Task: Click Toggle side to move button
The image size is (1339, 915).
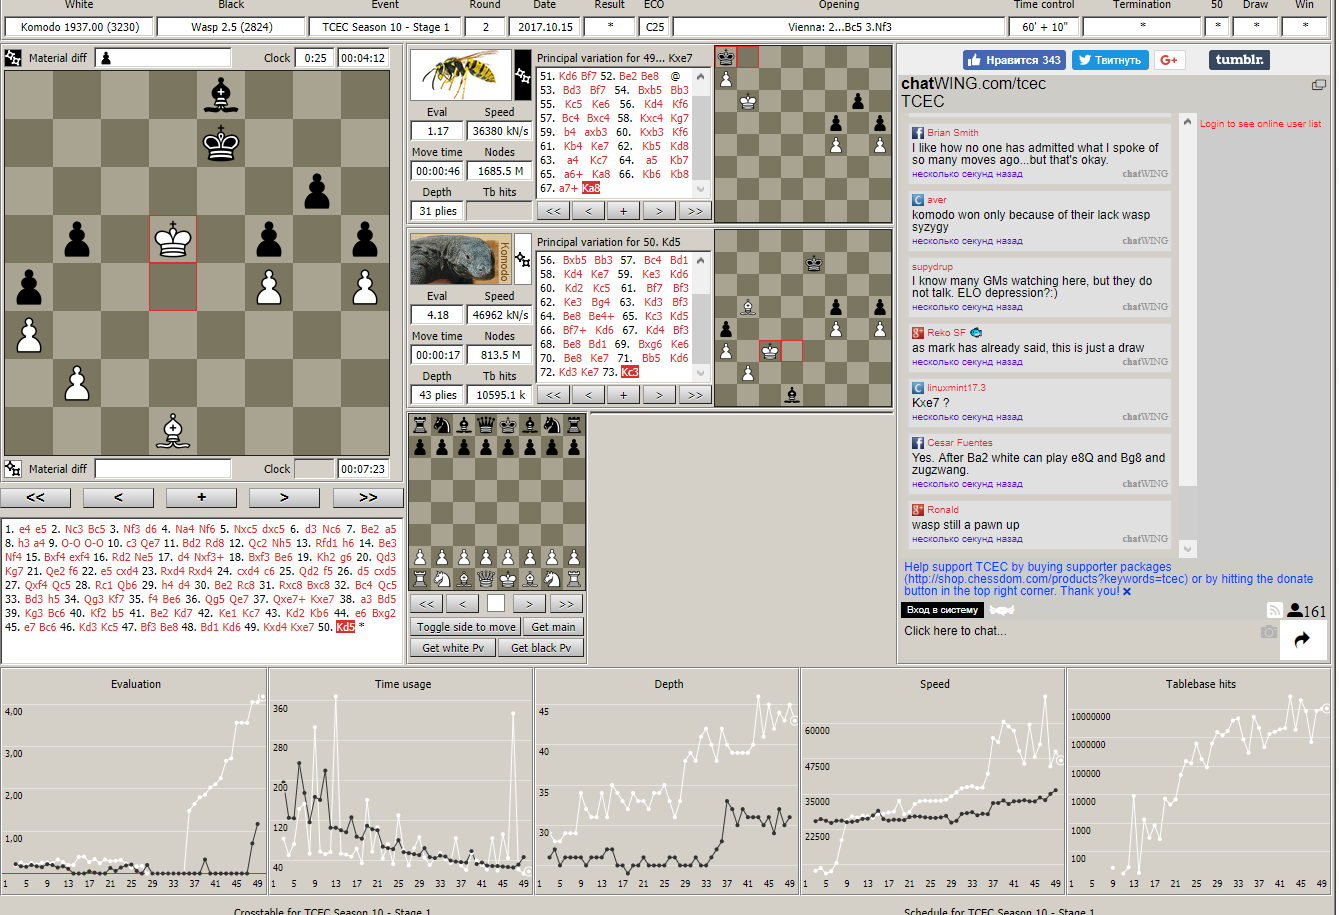Action: point(466,627)
